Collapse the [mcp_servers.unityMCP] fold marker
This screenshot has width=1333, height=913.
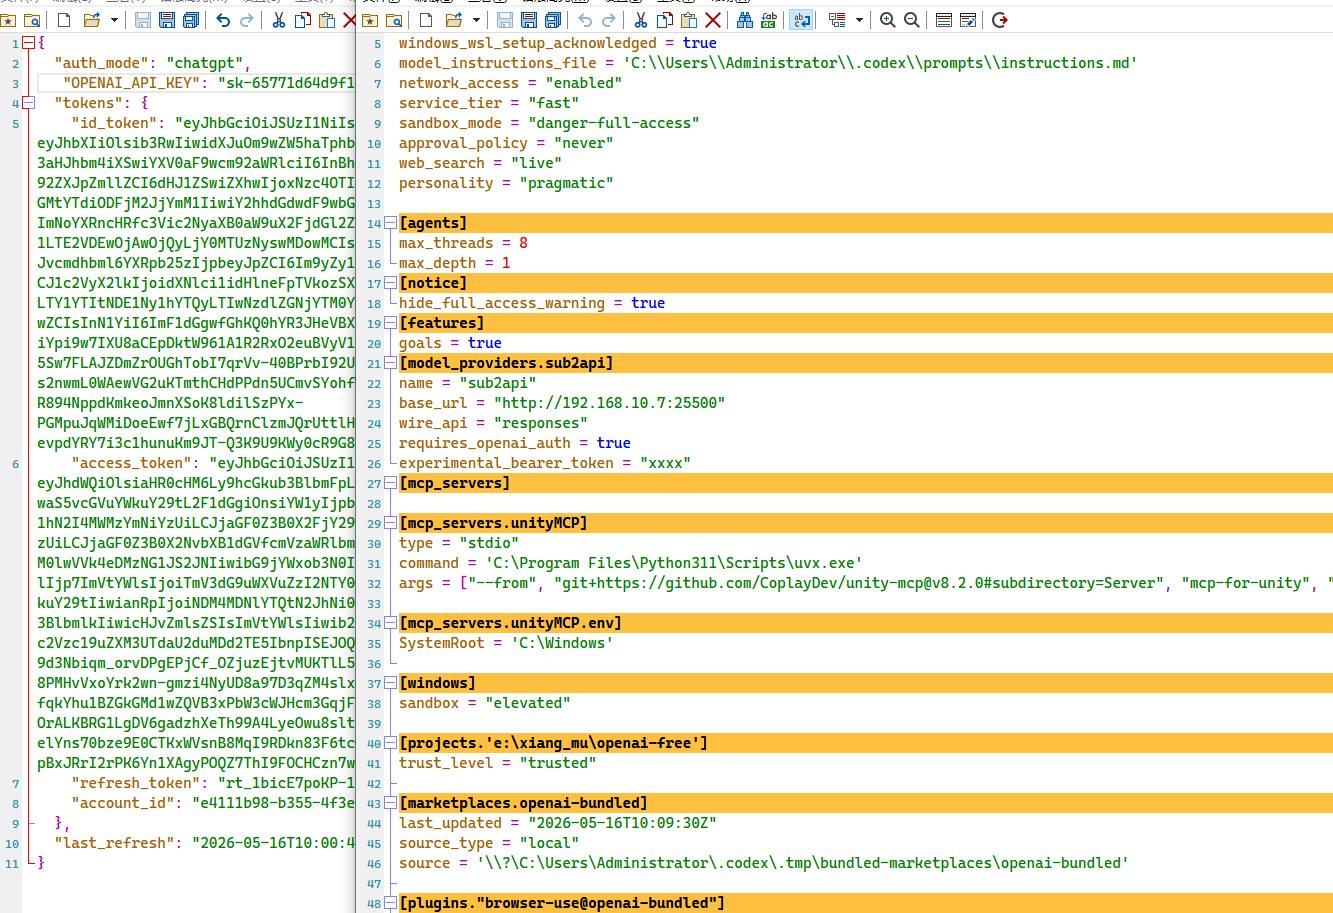point(390,523)
